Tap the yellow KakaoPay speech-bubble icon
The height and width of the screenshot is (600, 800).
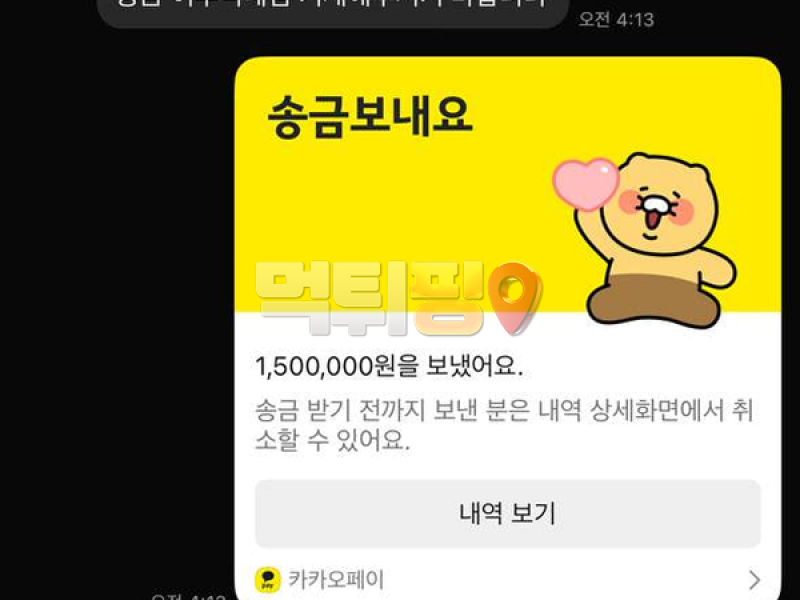[267, 580]
